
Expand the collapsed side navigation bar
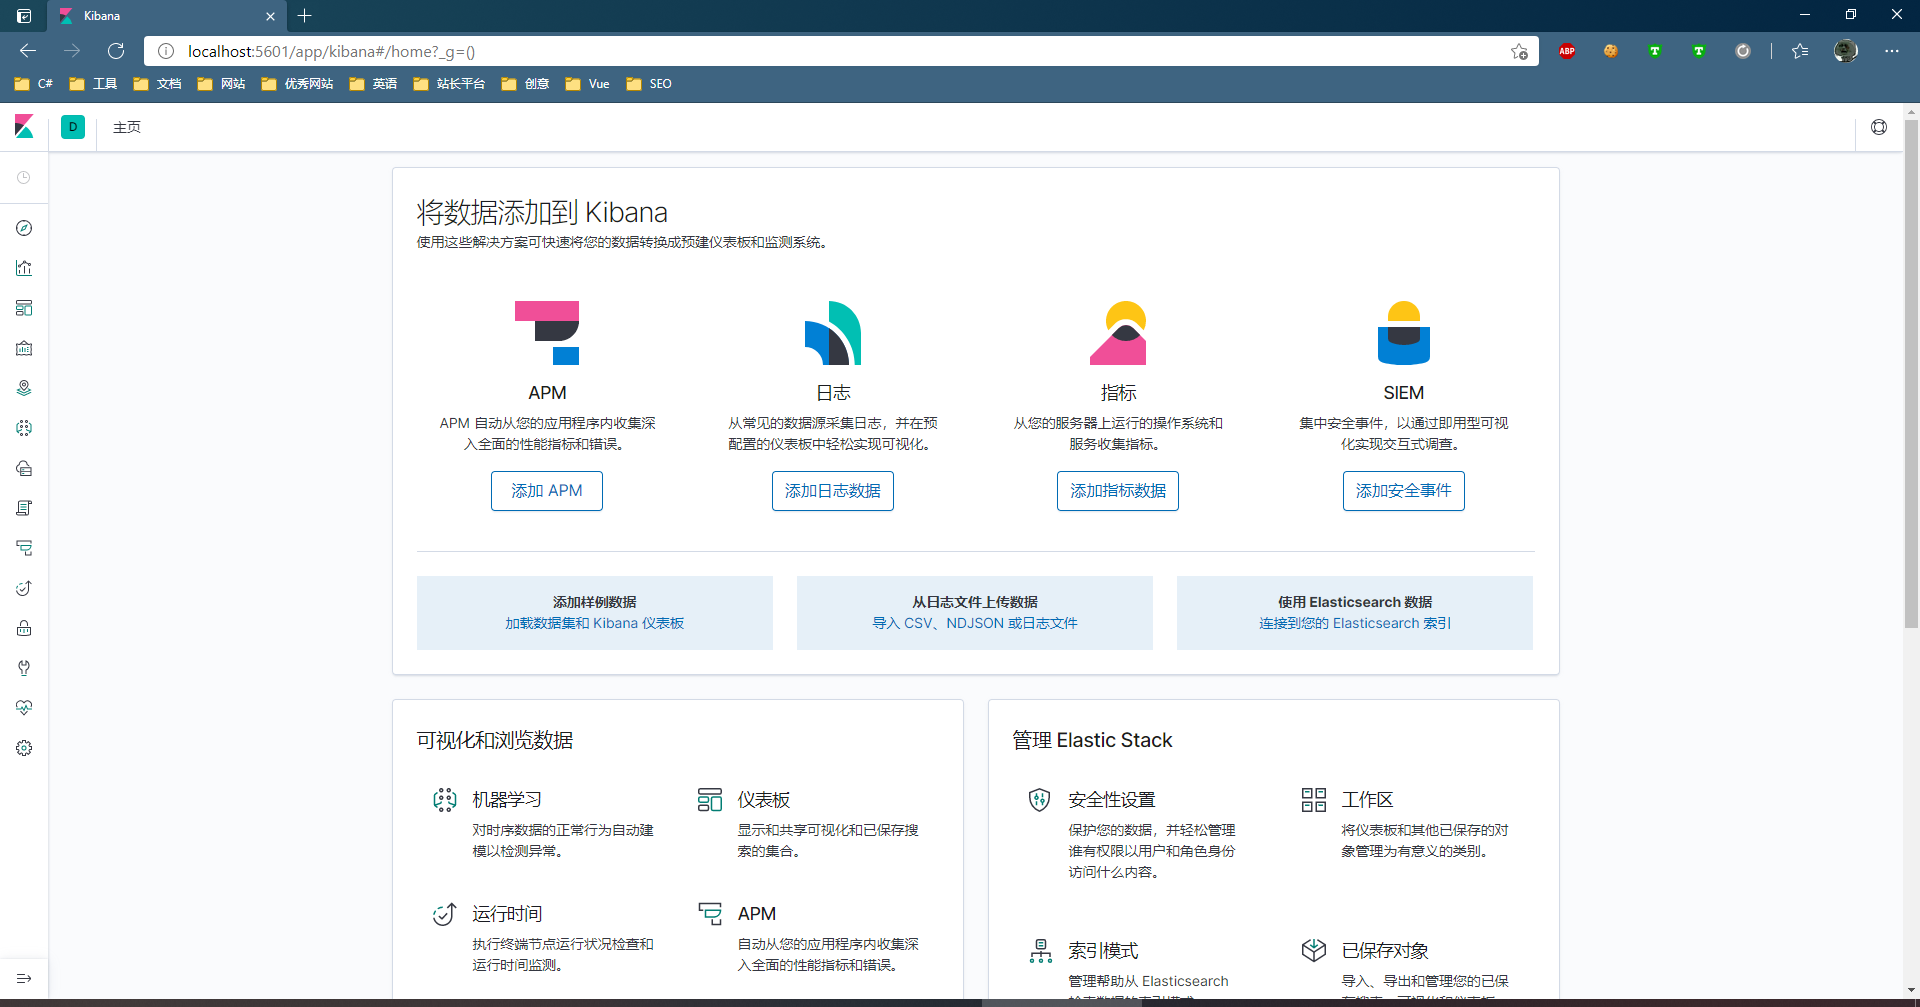pyautogui.click(x=24, y=978)
